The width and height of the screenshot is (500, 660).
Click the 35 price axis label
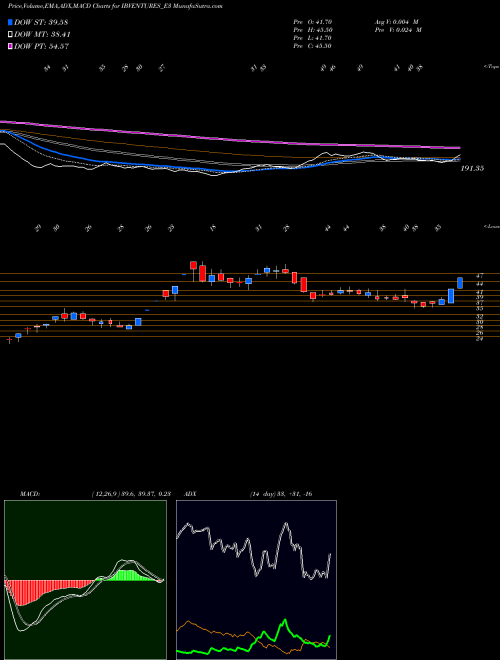pos(479,308)
